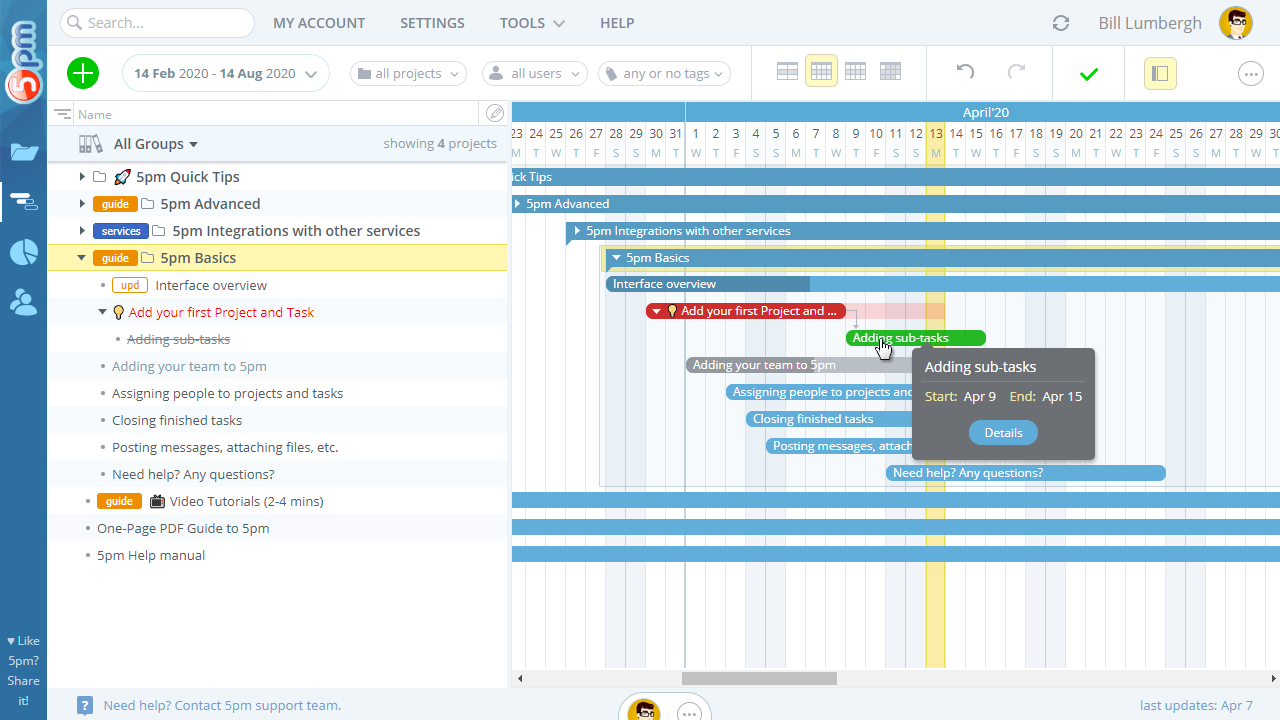This screenshot has width=1280, height=720.
Task: Toggle the left panel visibility icon
Action: pyautogui.click(x=1160, y=73)
